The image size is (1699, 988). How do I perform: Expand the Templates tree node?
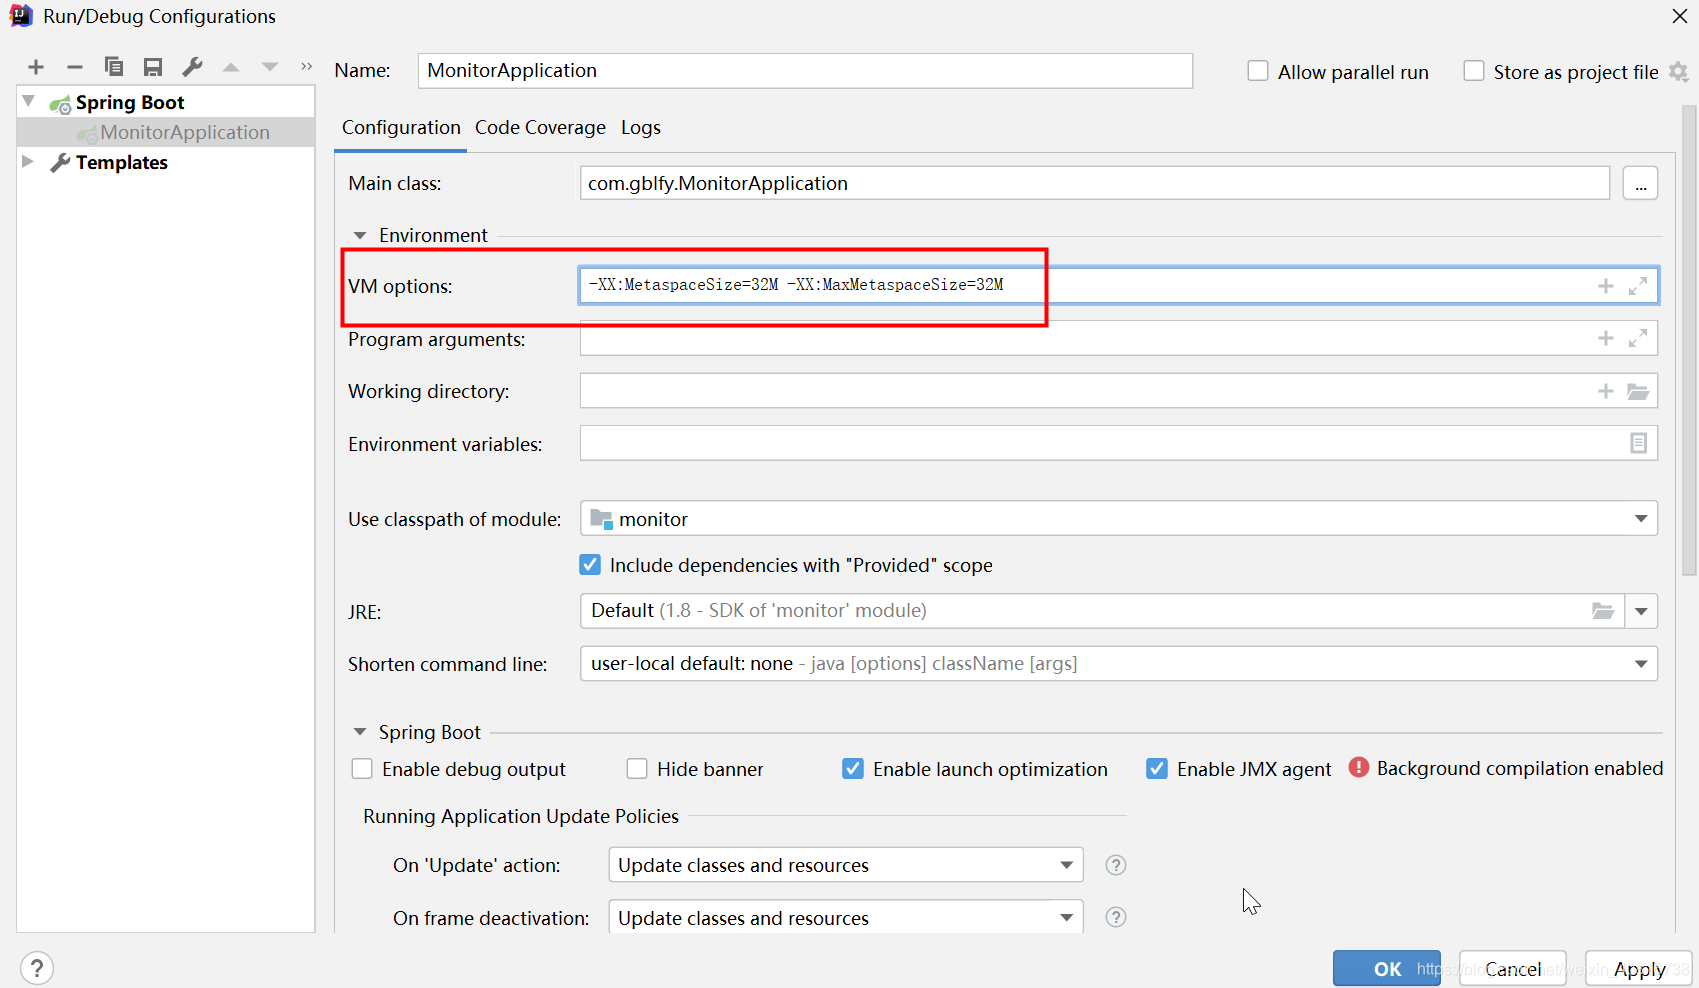coord(28,161)
